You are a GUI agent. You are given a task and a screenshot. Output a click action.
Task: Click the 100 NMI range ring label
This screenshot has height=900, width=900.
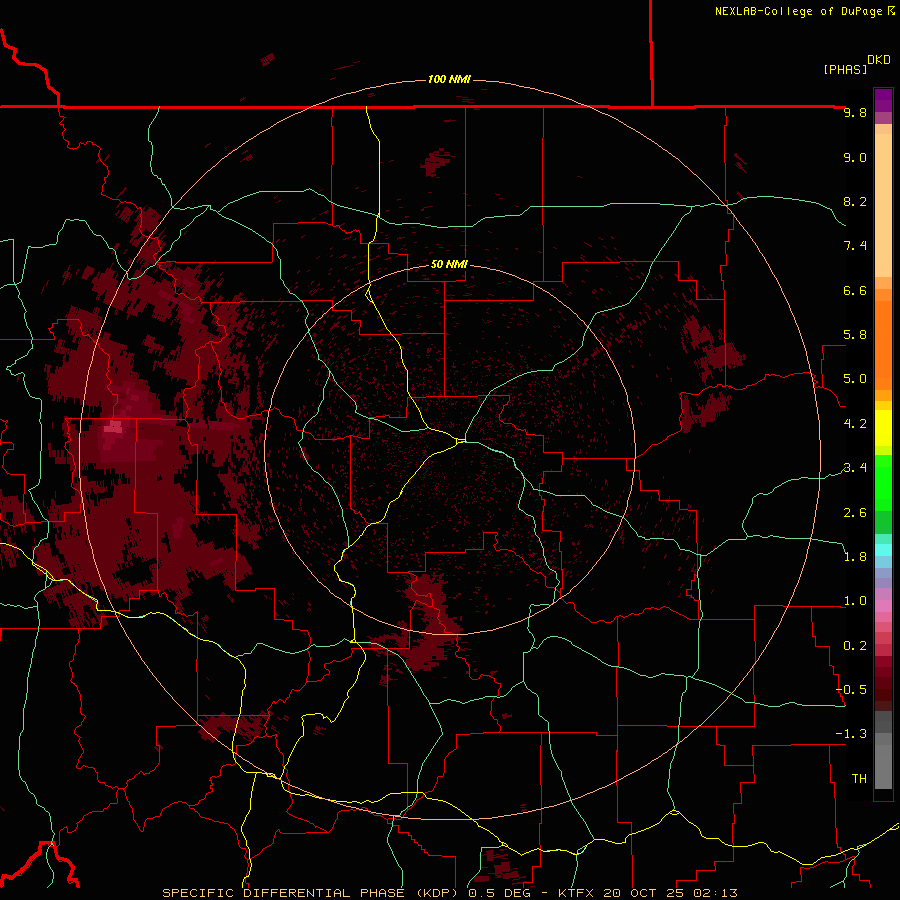[x=449, y=79]
